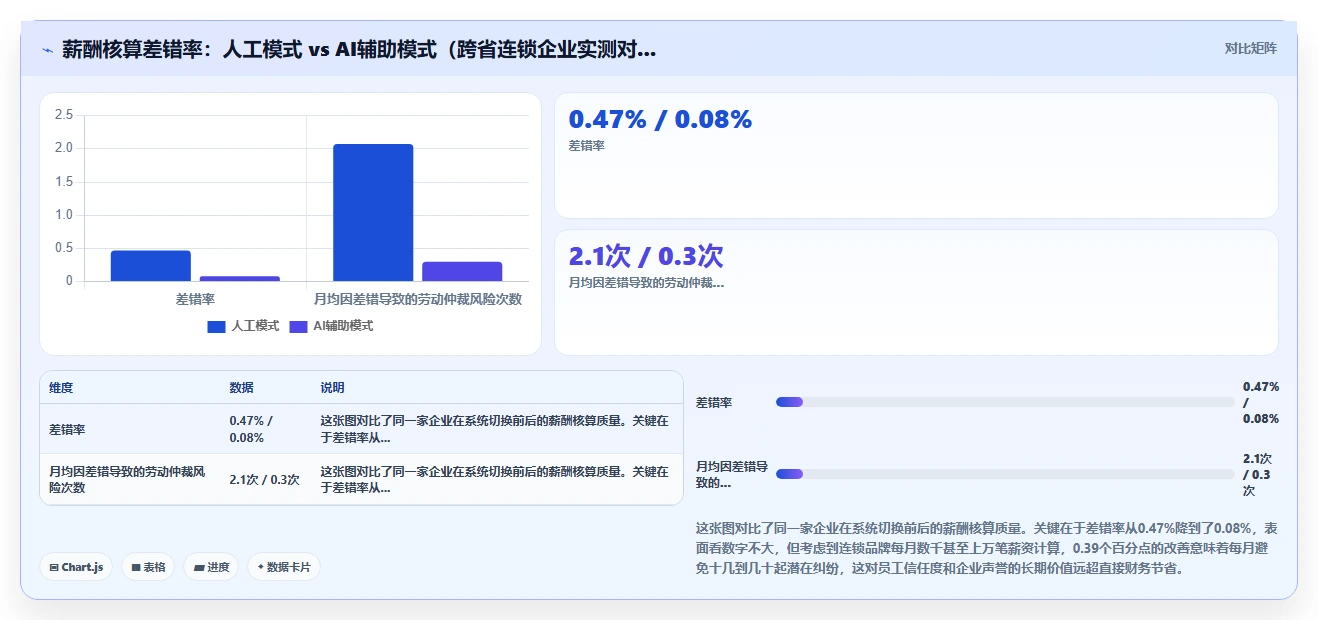Click the 数据 column header

241,388
